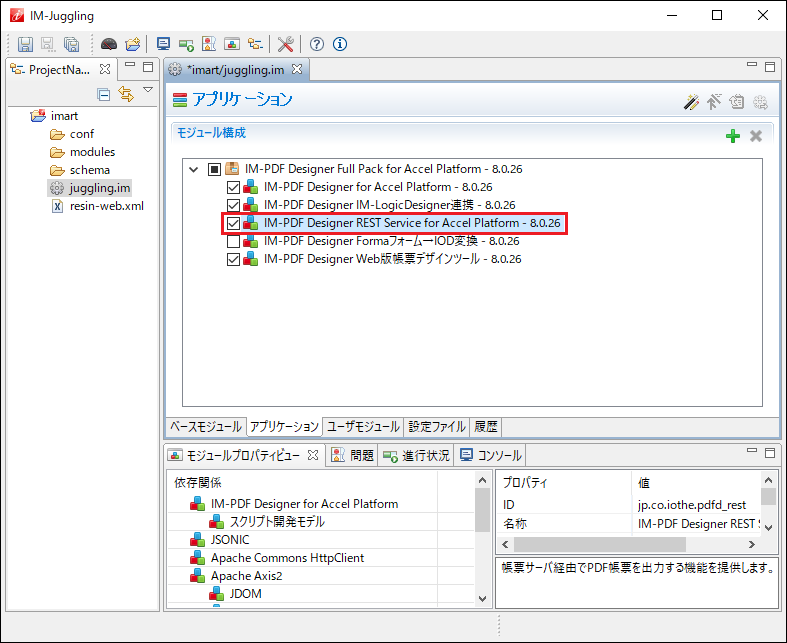Select Apache Commons HttpClient dependency
This screenshot has width=787, height=643.
[287, 558]
